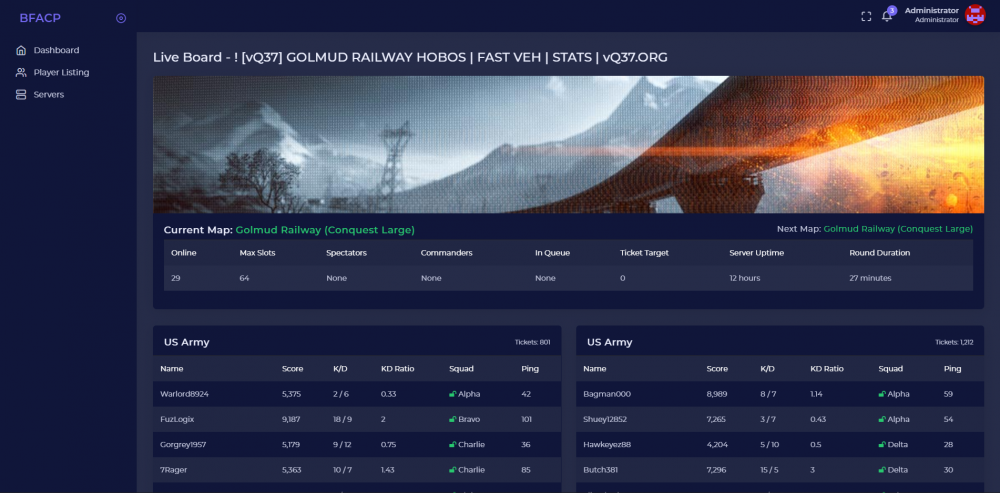This screenshot has width=1000, height=493.
Task: Open notifications bell icon
Action: coord(886,16)
